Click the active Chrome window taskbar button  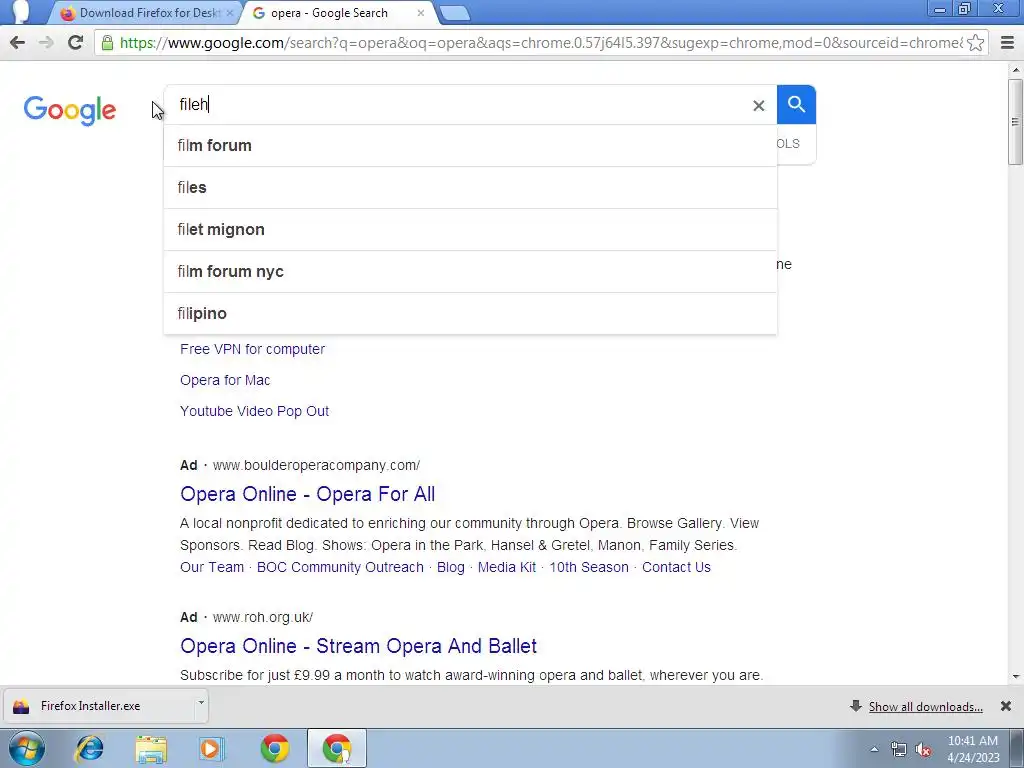click(x=337, y=748)
